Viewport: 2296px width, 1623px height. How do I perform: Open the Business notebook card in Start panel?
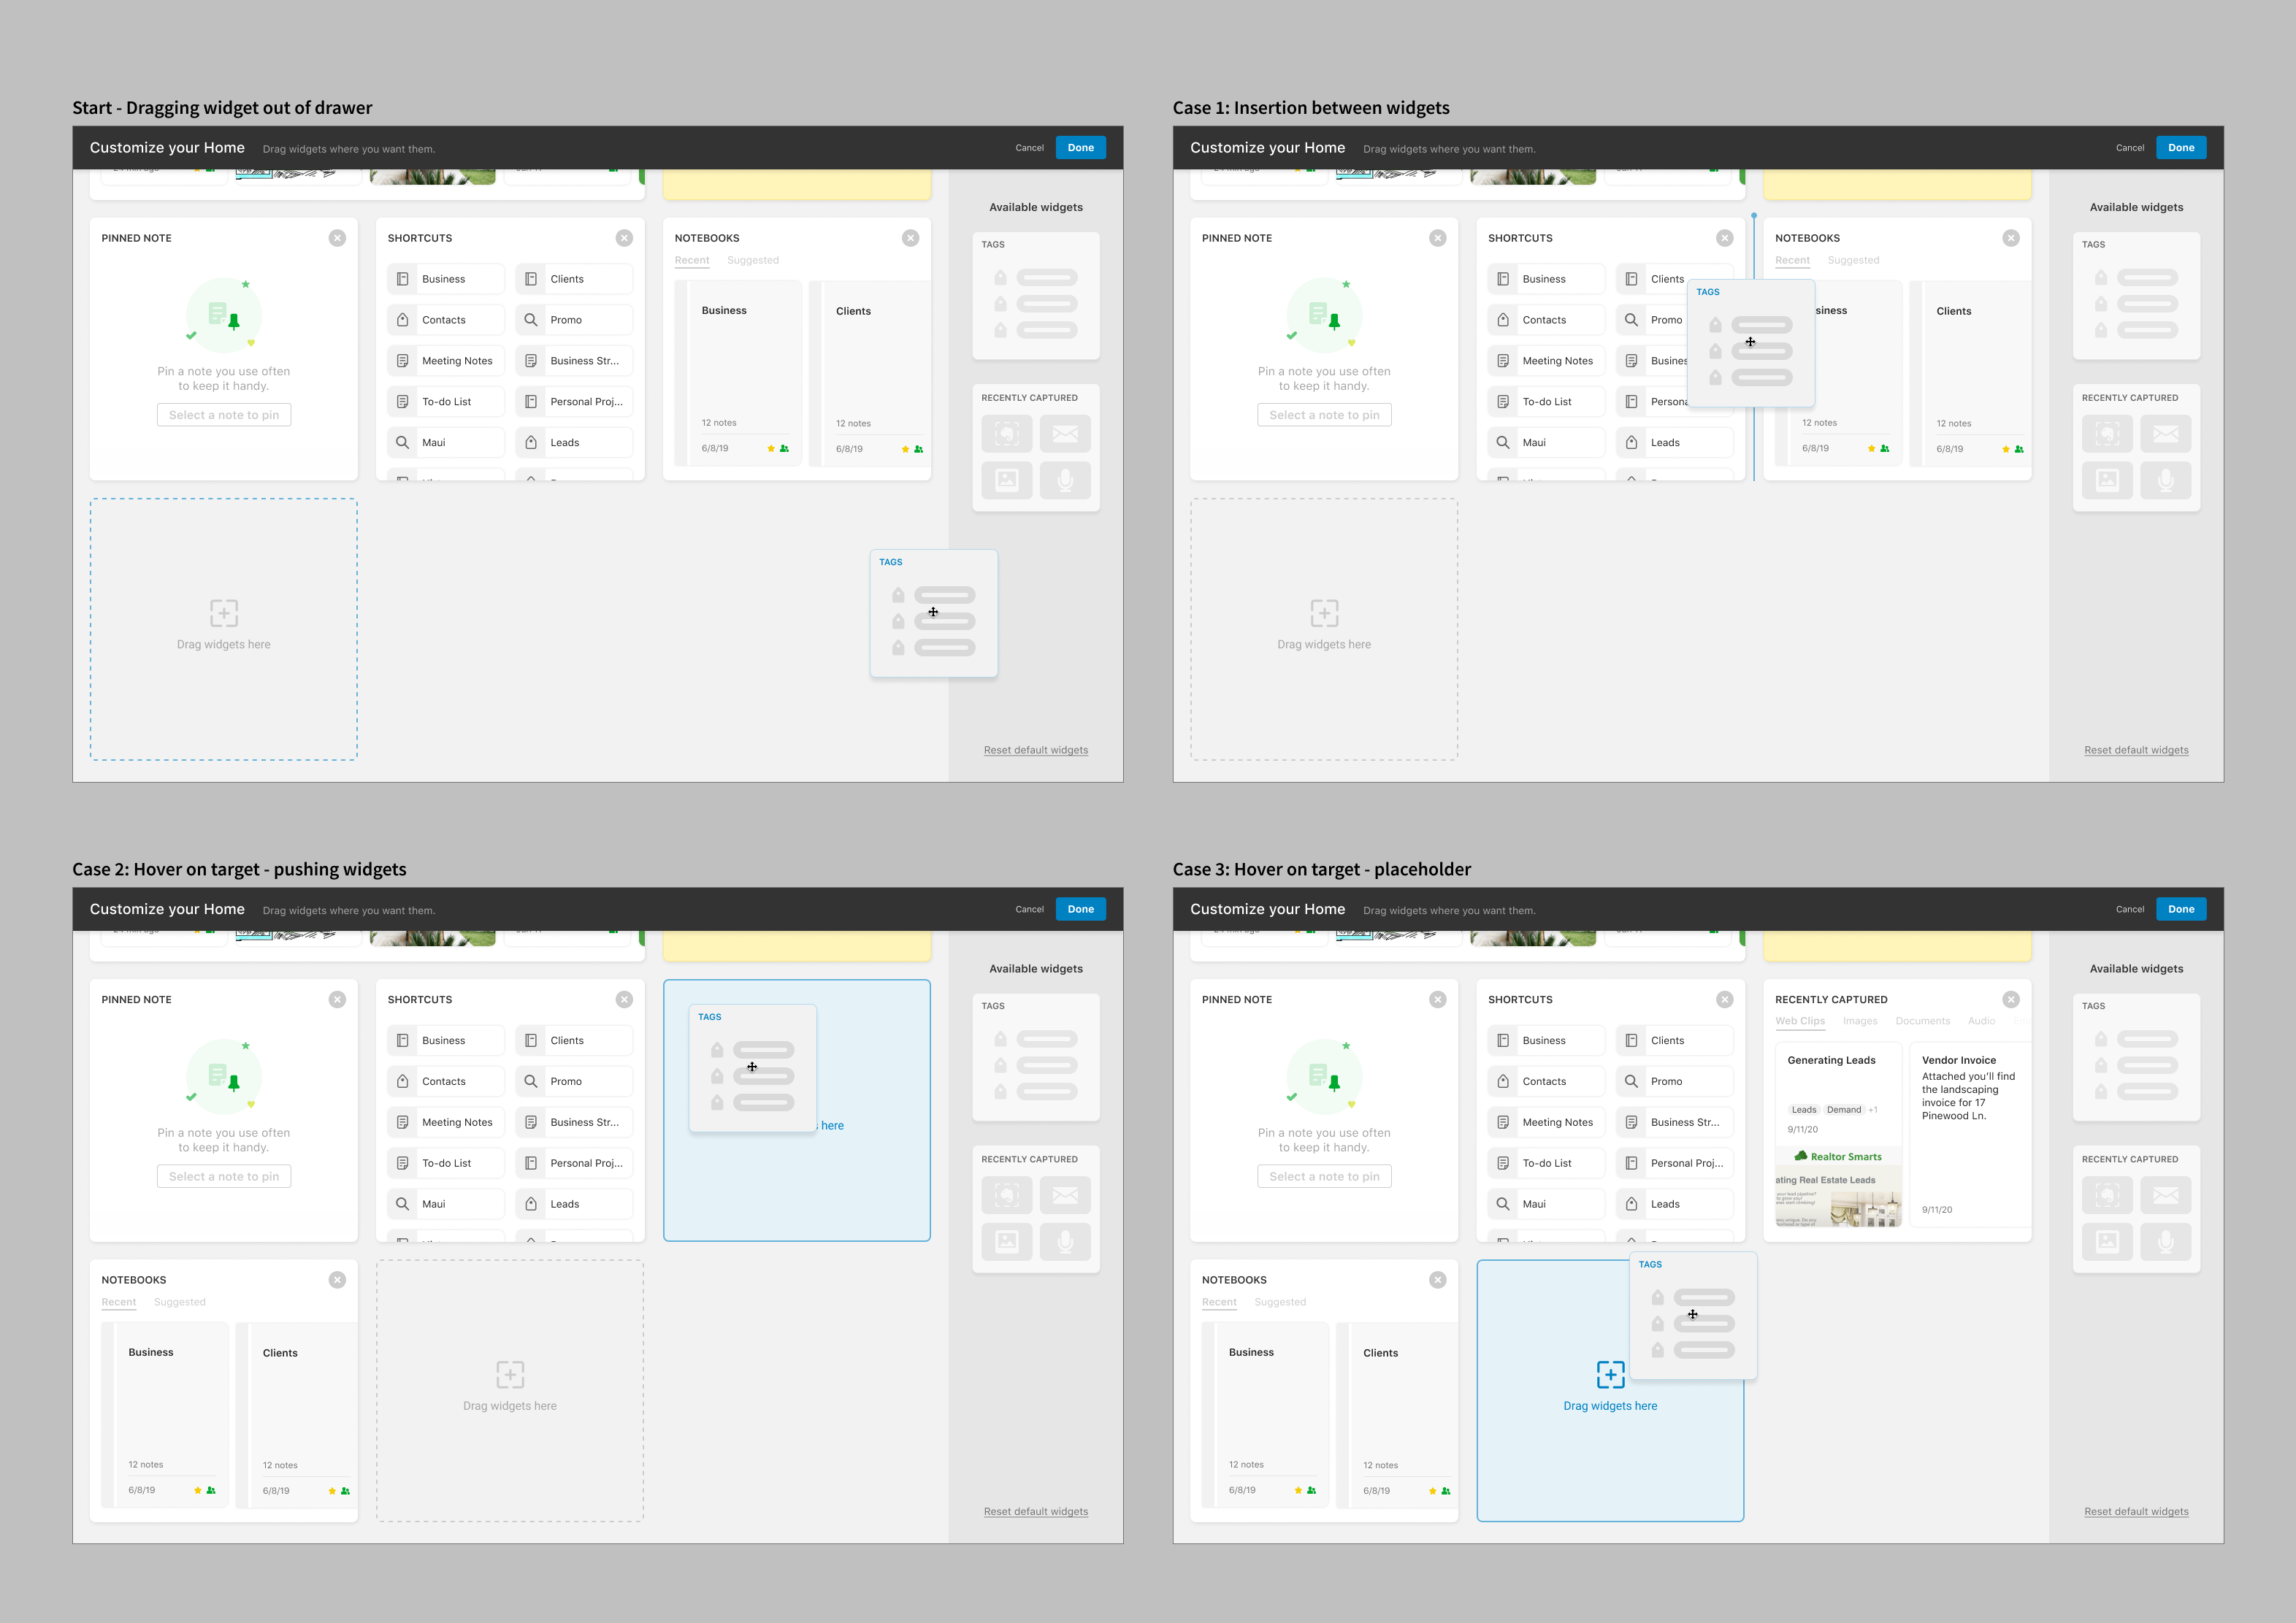point(739,373)
